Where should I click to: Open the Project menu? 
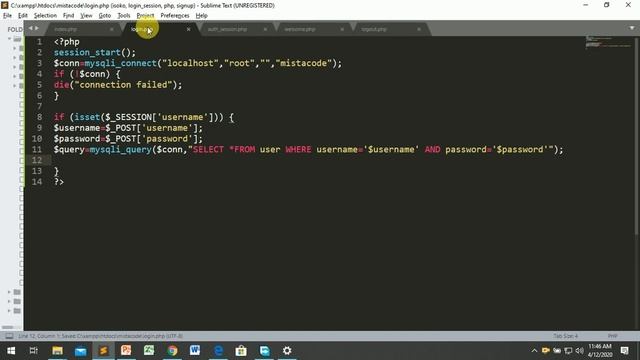145,16
